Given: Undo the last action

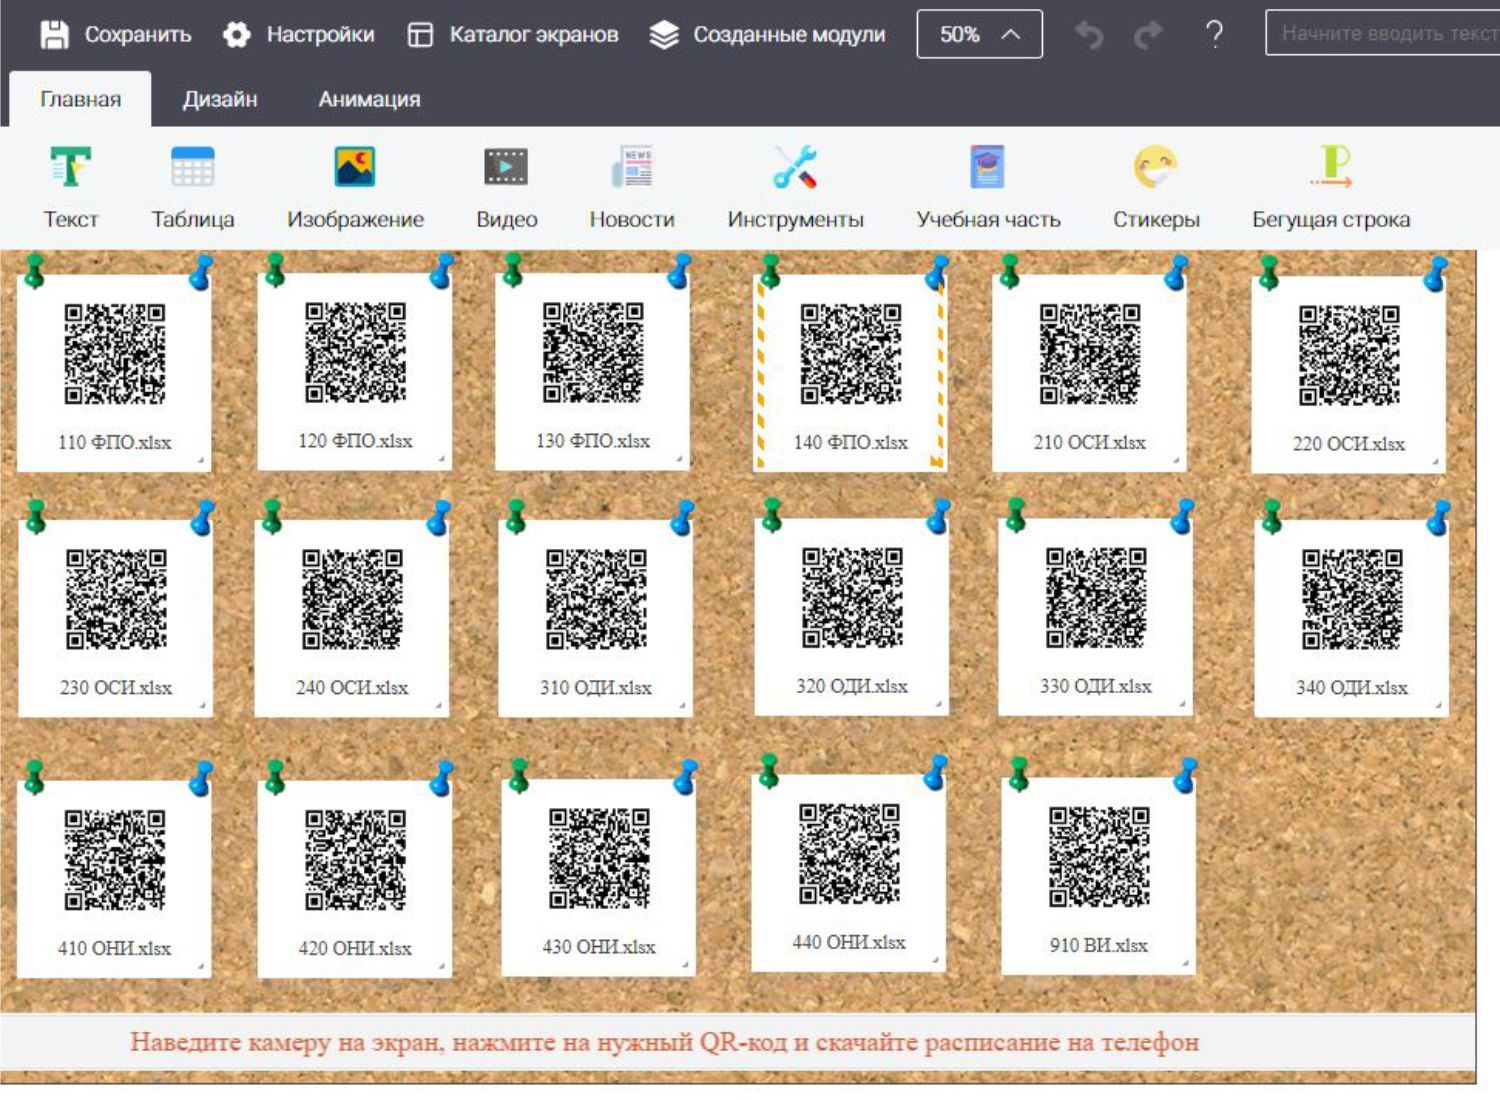Looking at the screenshot, I should [x=1088, y=35].
